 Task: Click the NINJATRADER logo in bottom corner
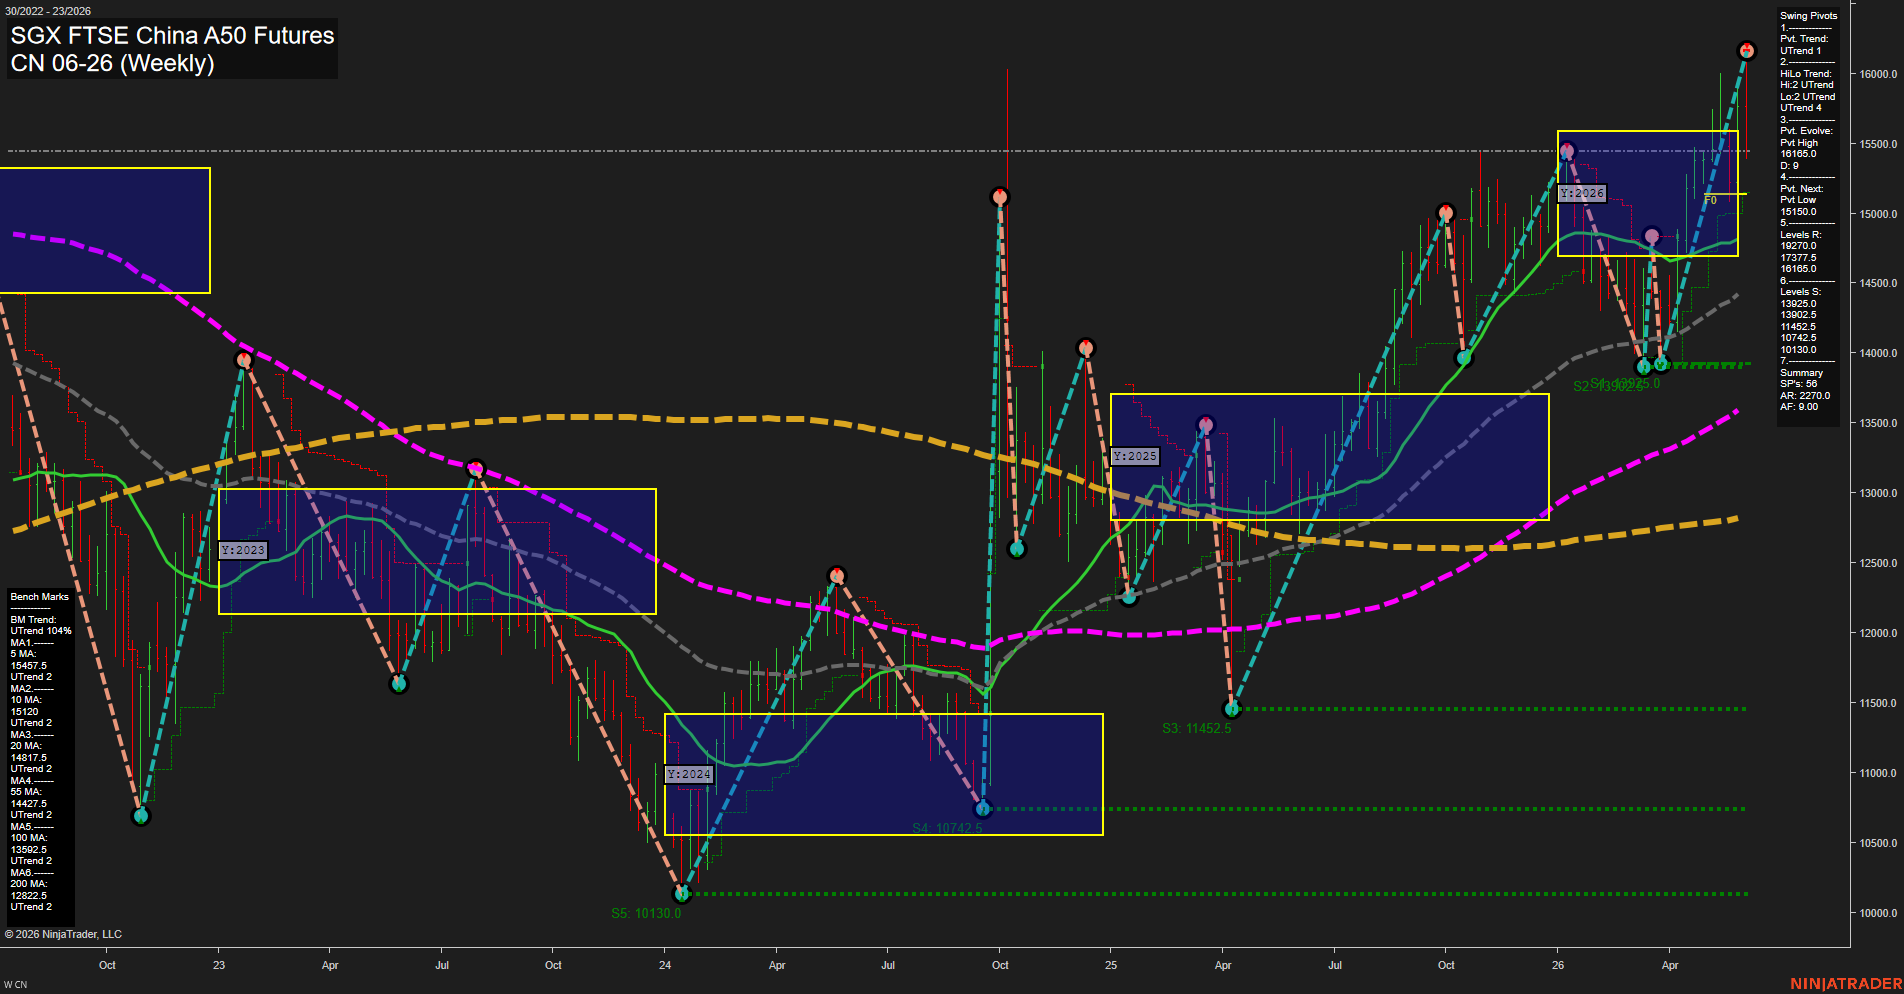[1846, 984]
